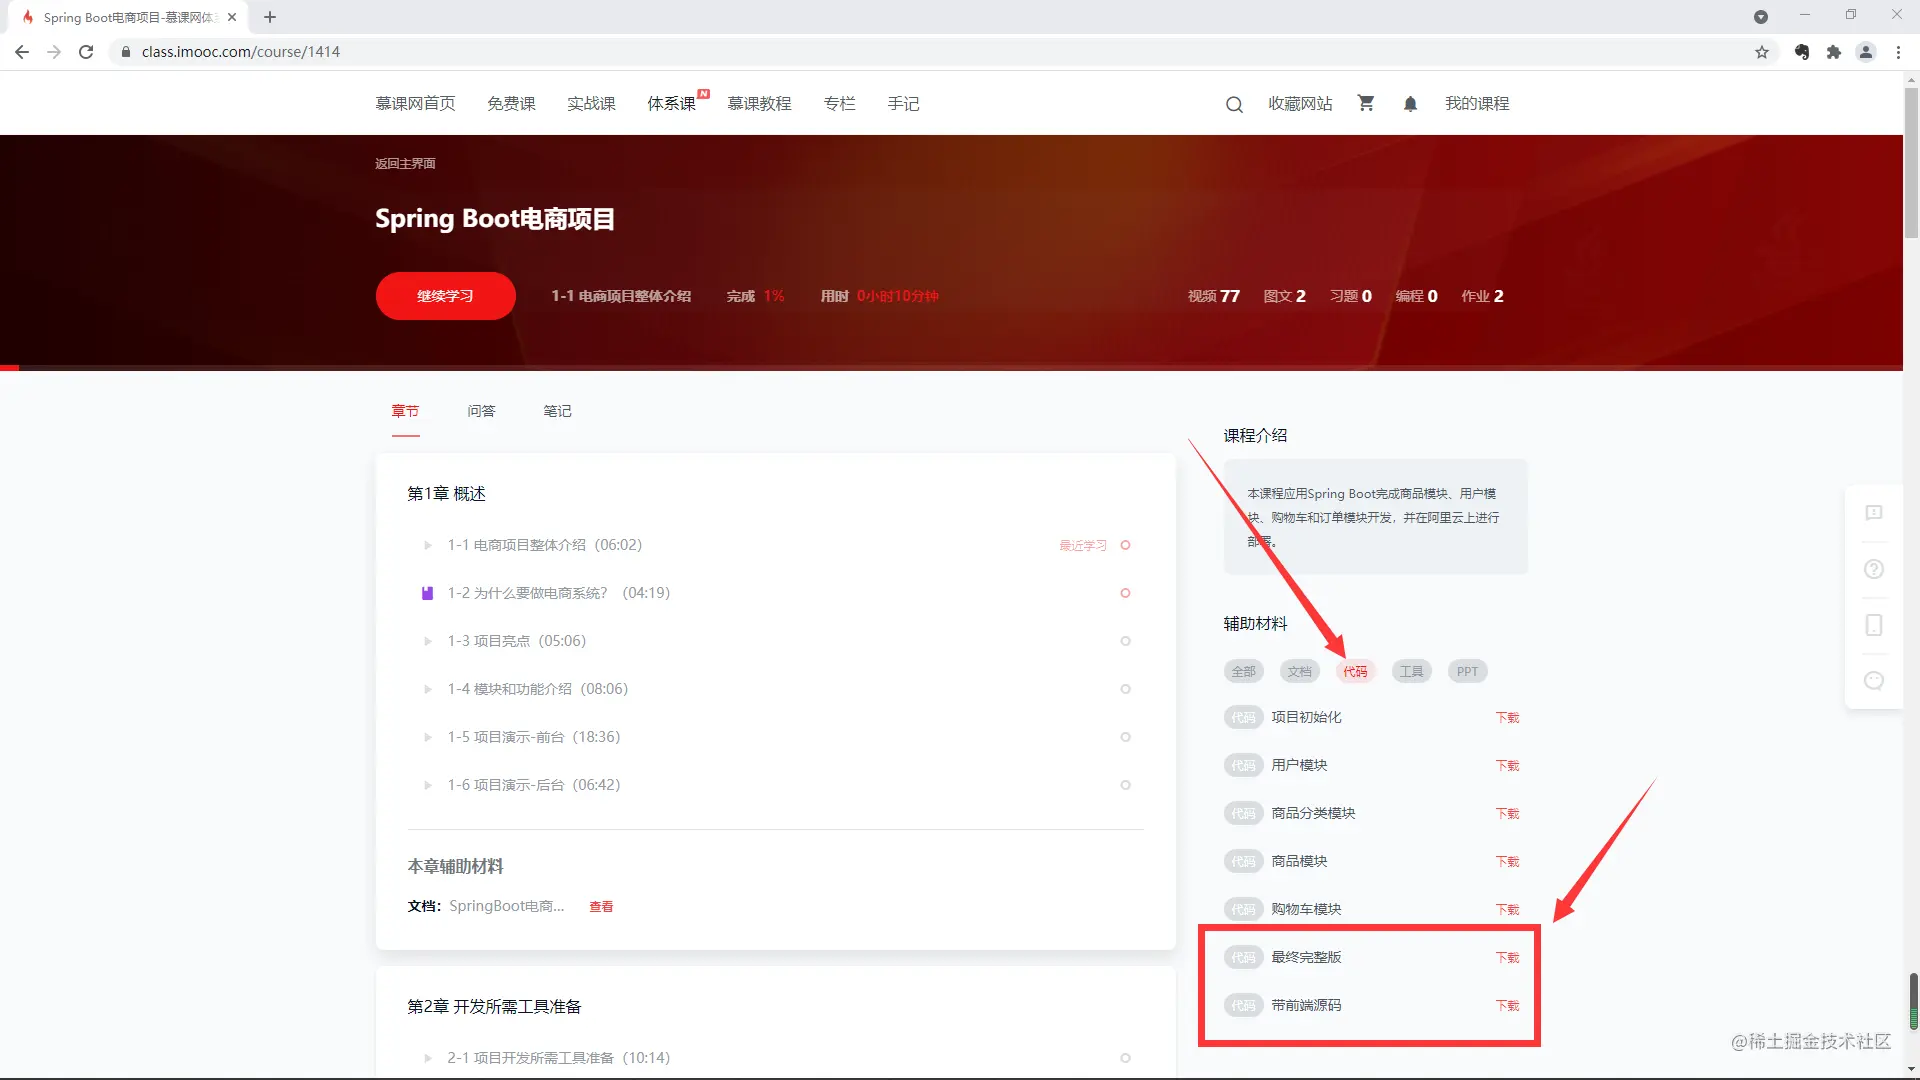Viewport: 1920px width, 1080px height.
Task: Play video icon for 2-1 项目开发所需工具准备
Action: pos(428,1058)
